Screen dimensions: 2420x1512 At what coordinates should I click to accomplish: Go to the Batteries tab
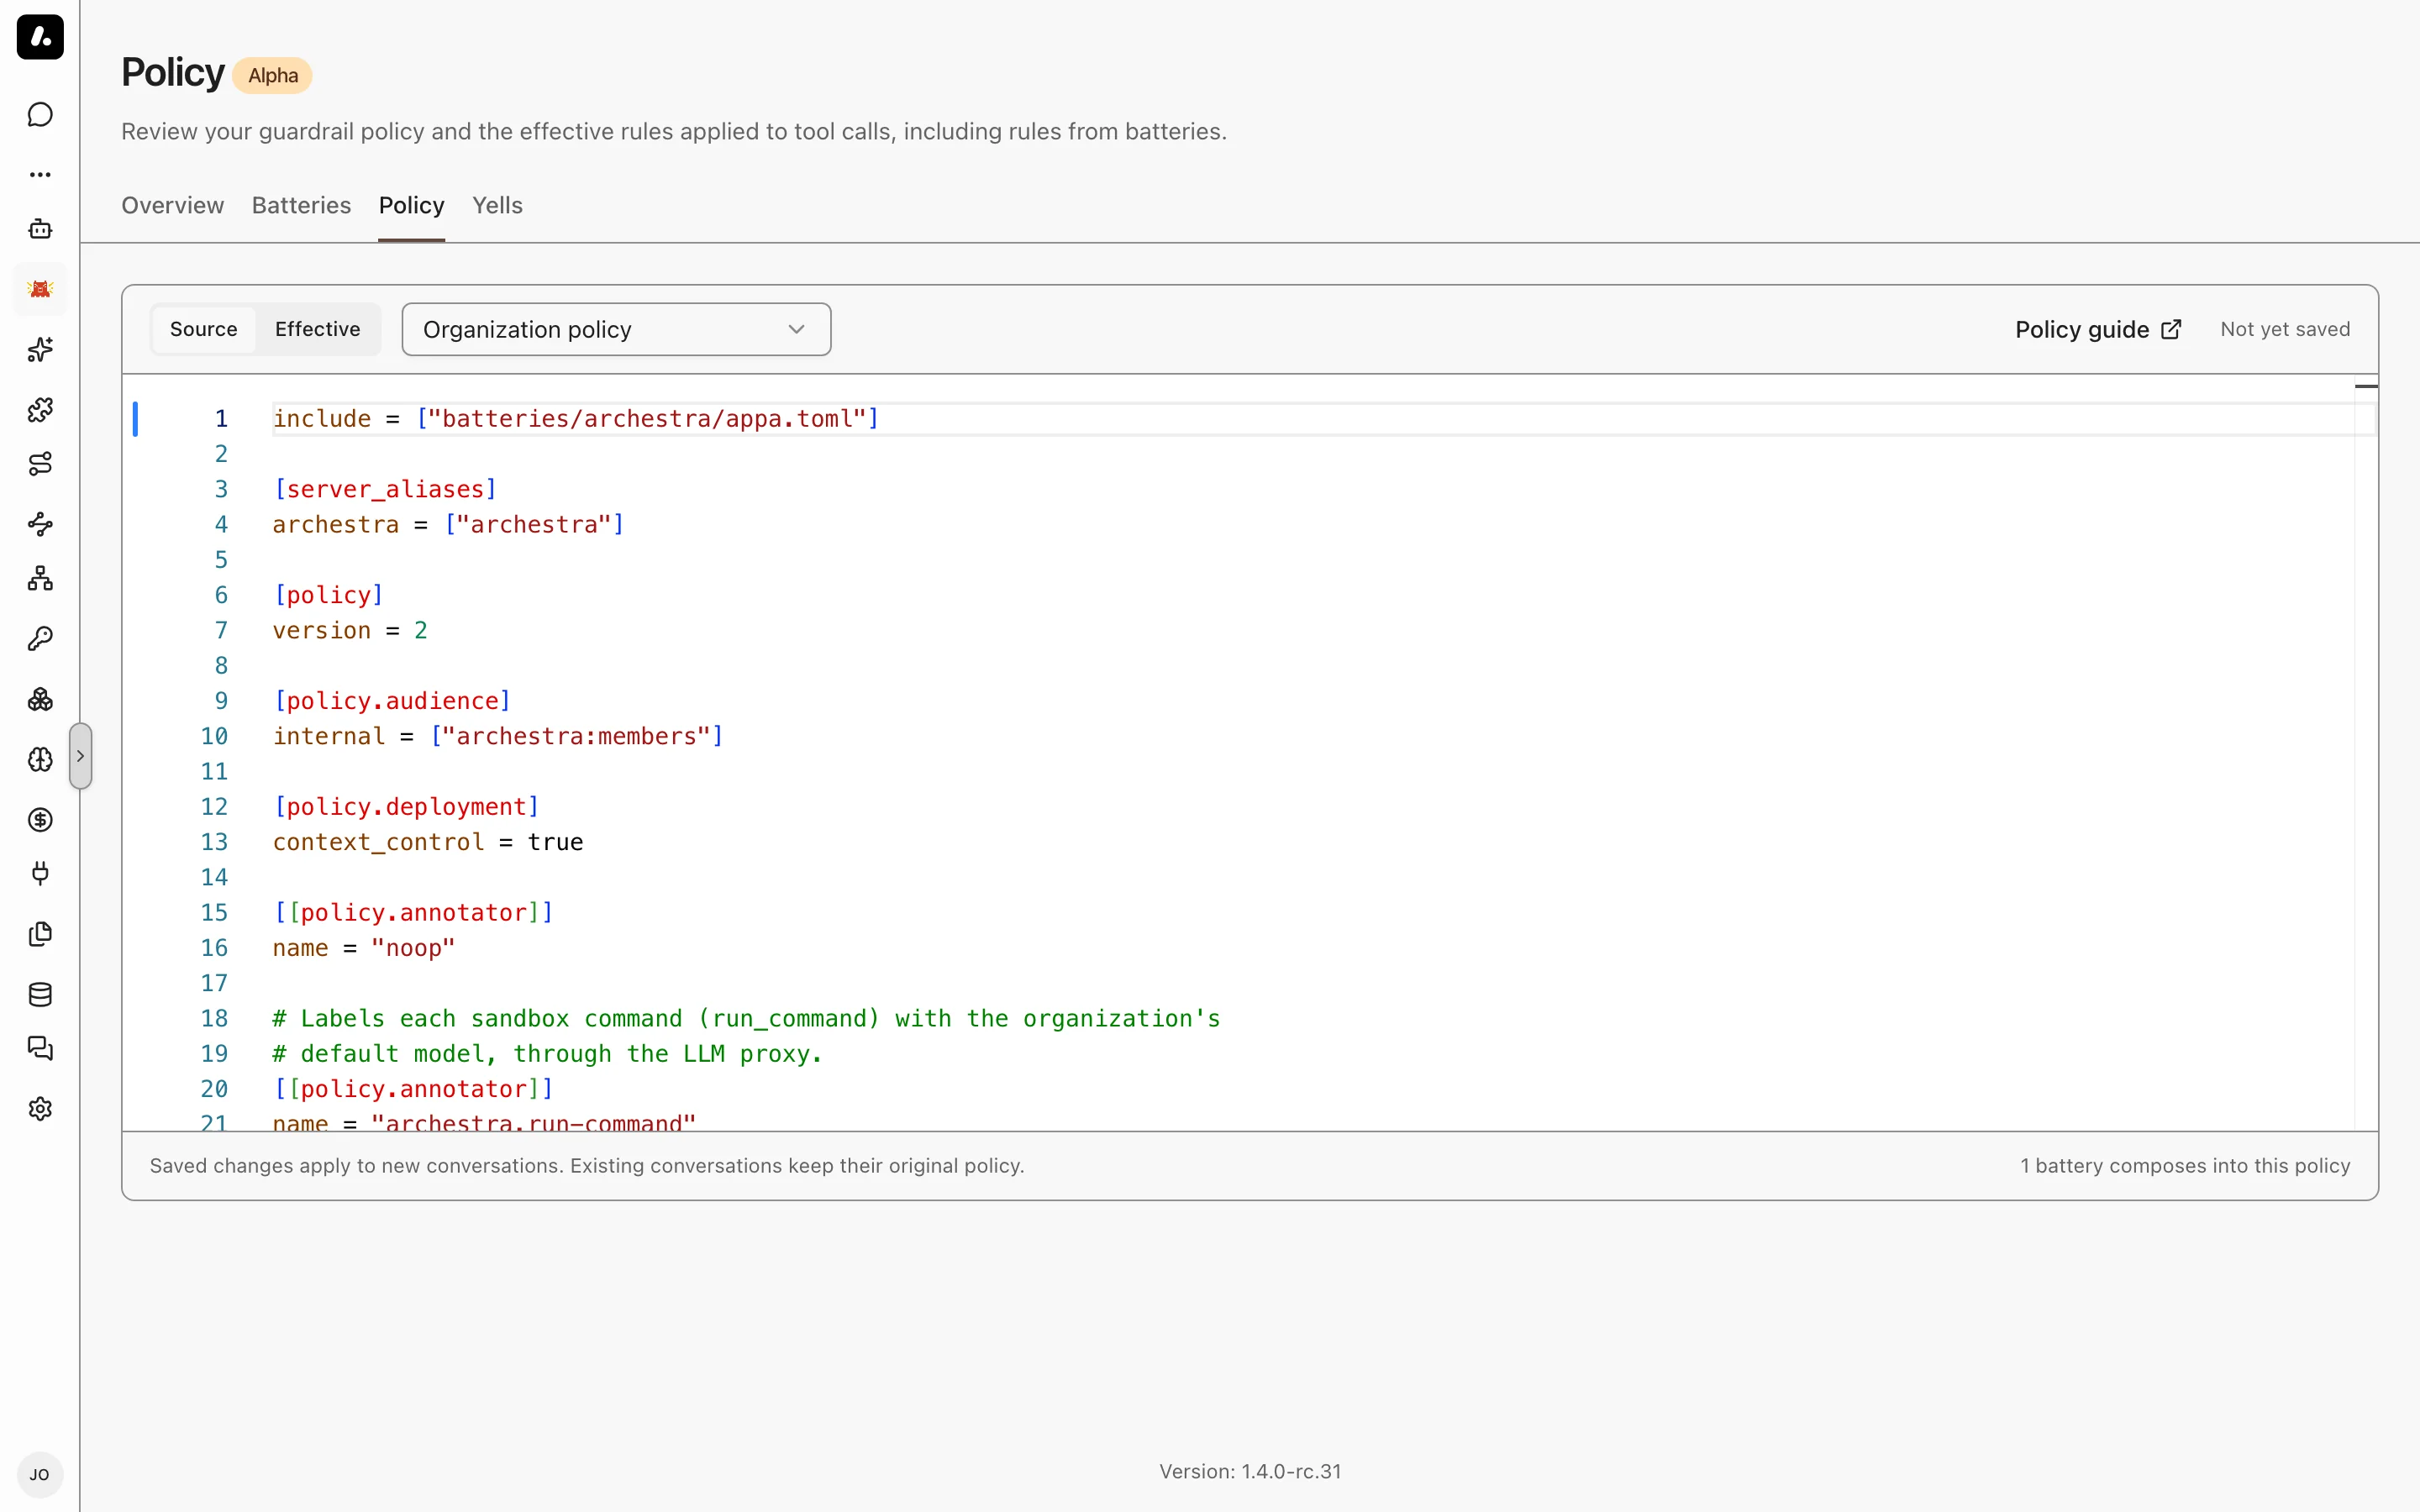(x=302, y=205)
